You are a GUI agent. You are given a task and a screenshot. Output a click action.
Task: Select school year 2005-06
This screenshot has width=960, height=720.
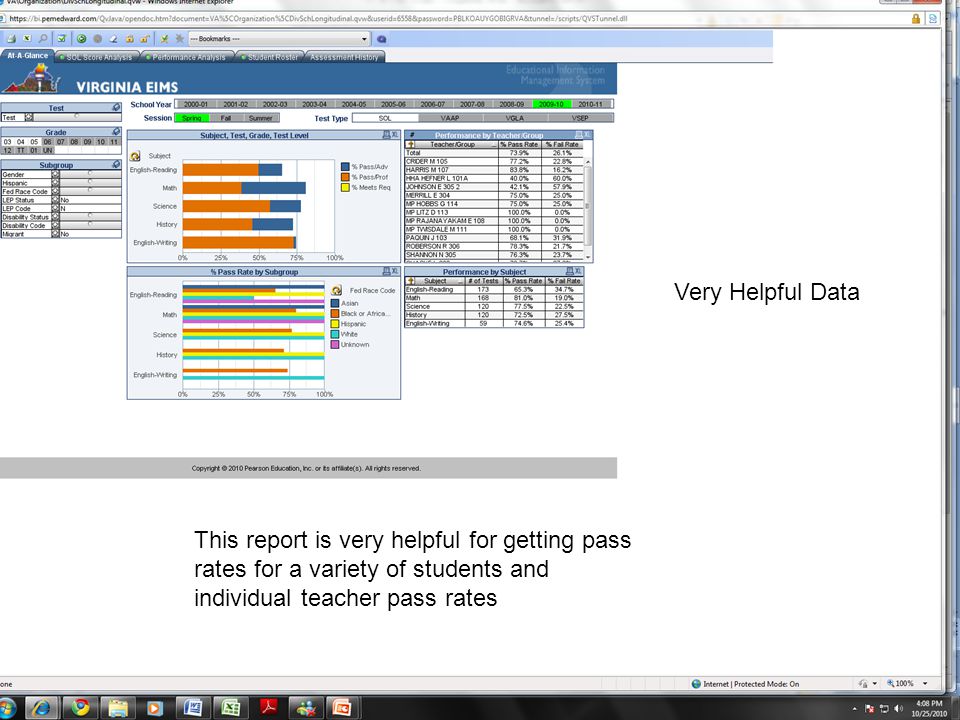393,105
